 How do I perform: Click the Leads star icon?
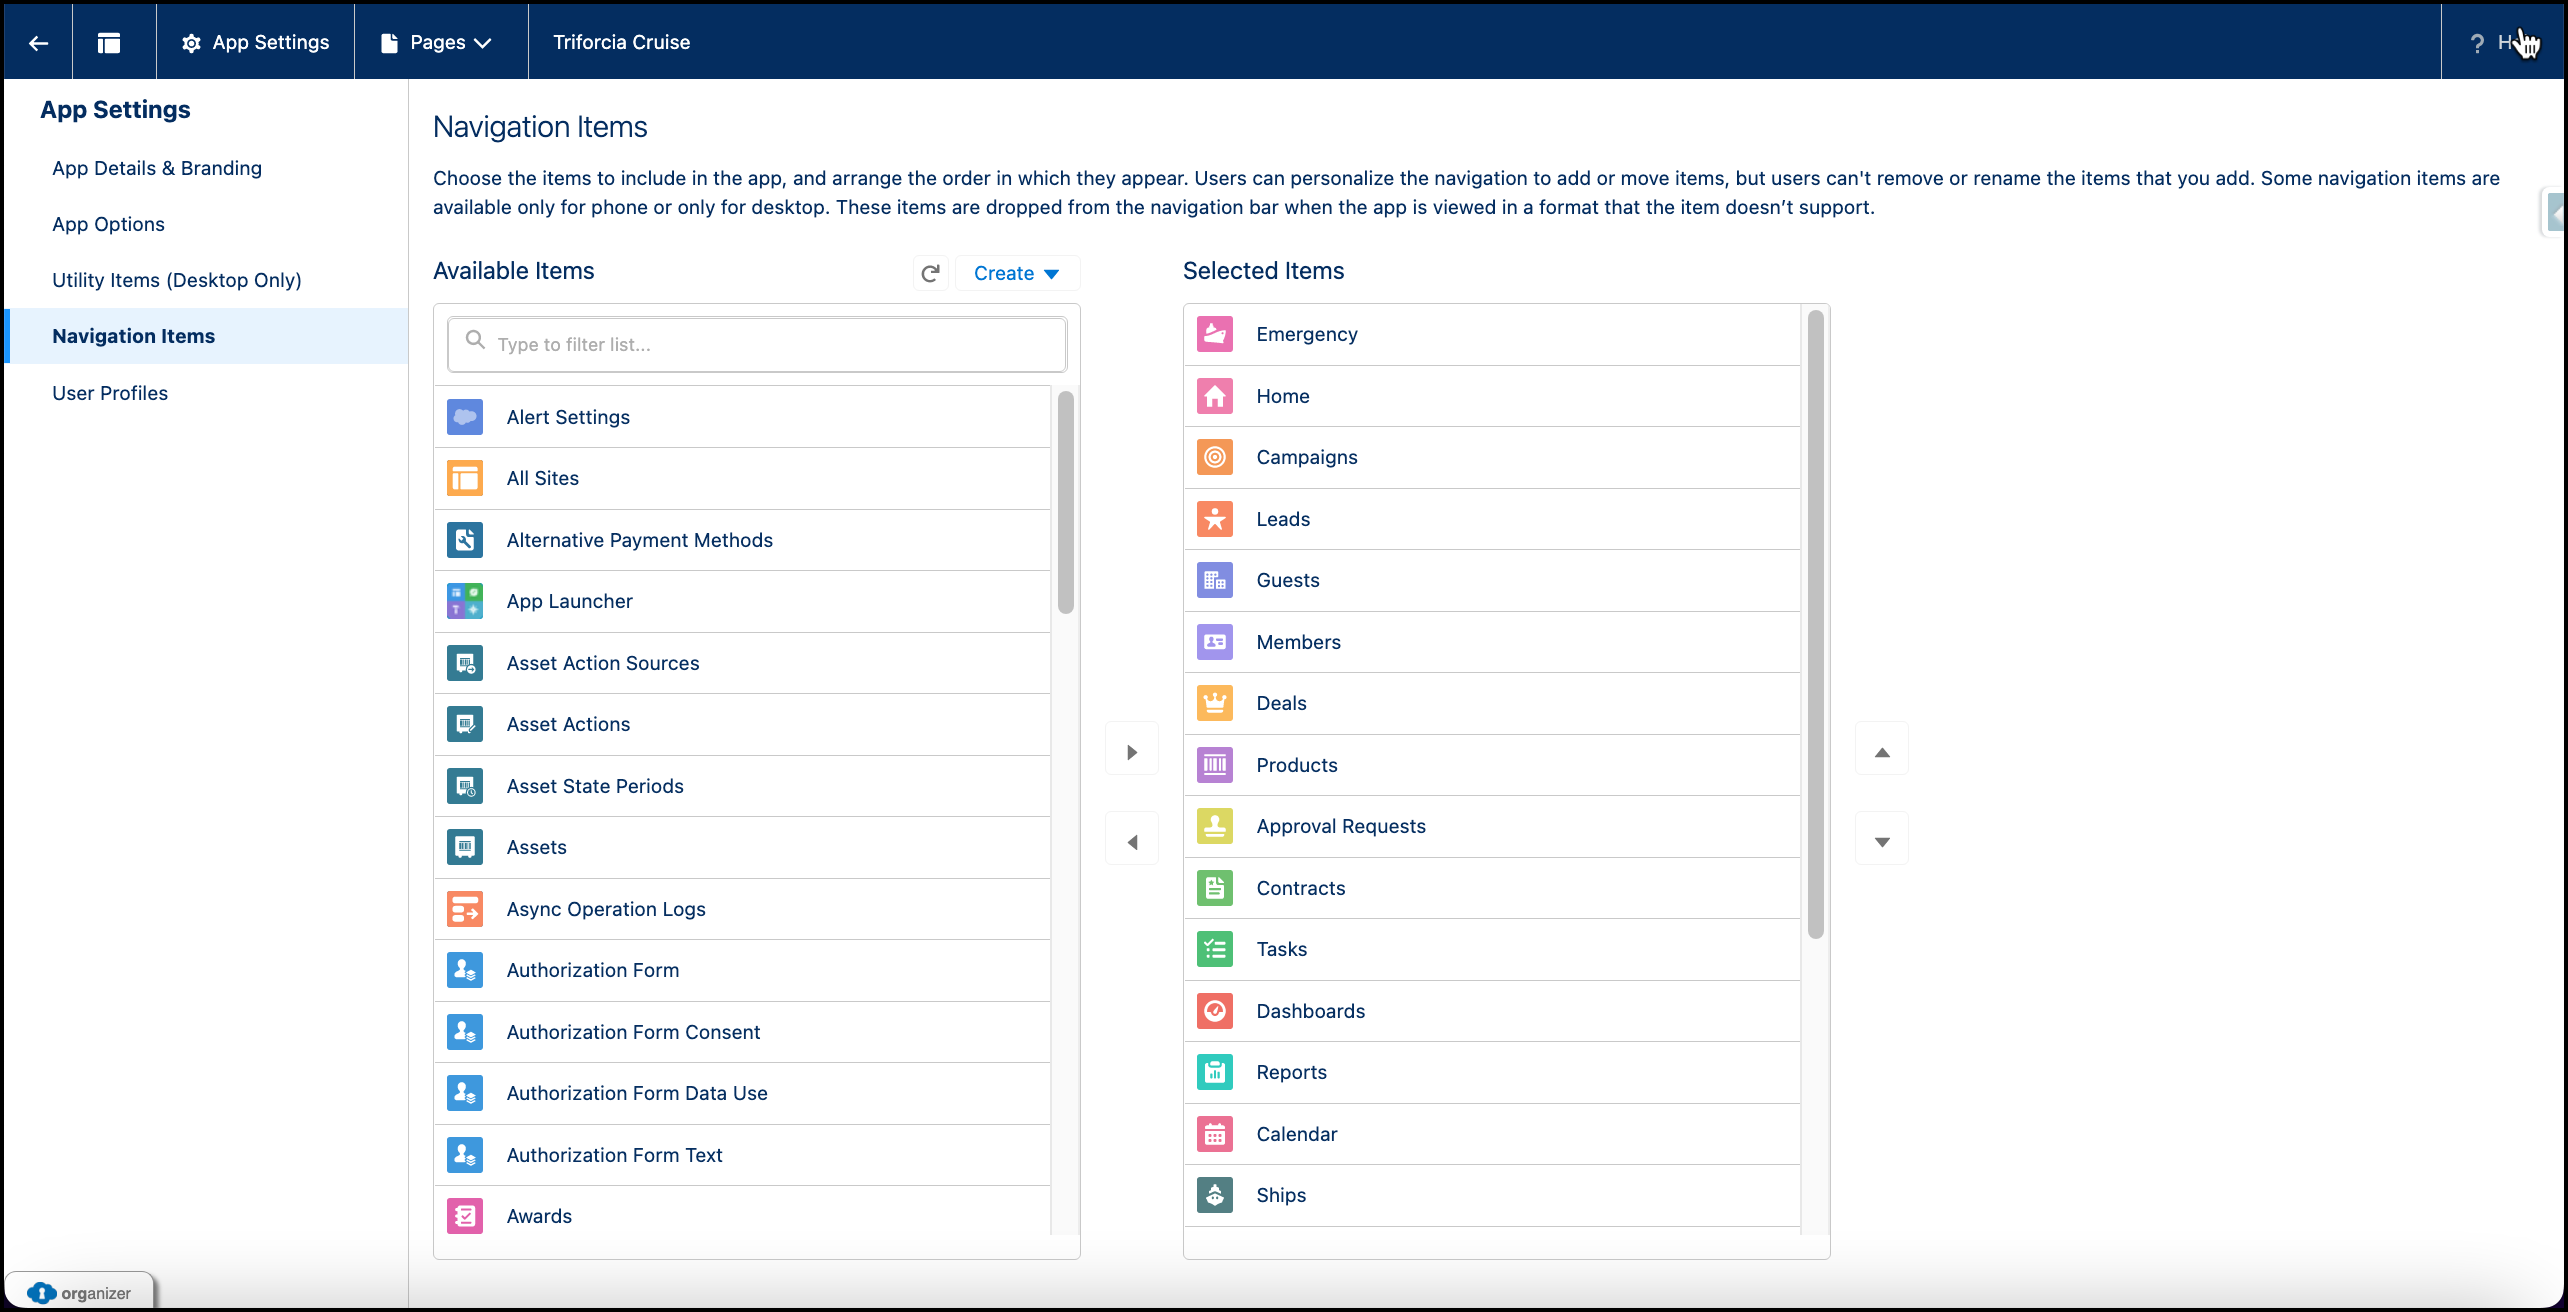pyautogui.click(x=1214, y=519)
